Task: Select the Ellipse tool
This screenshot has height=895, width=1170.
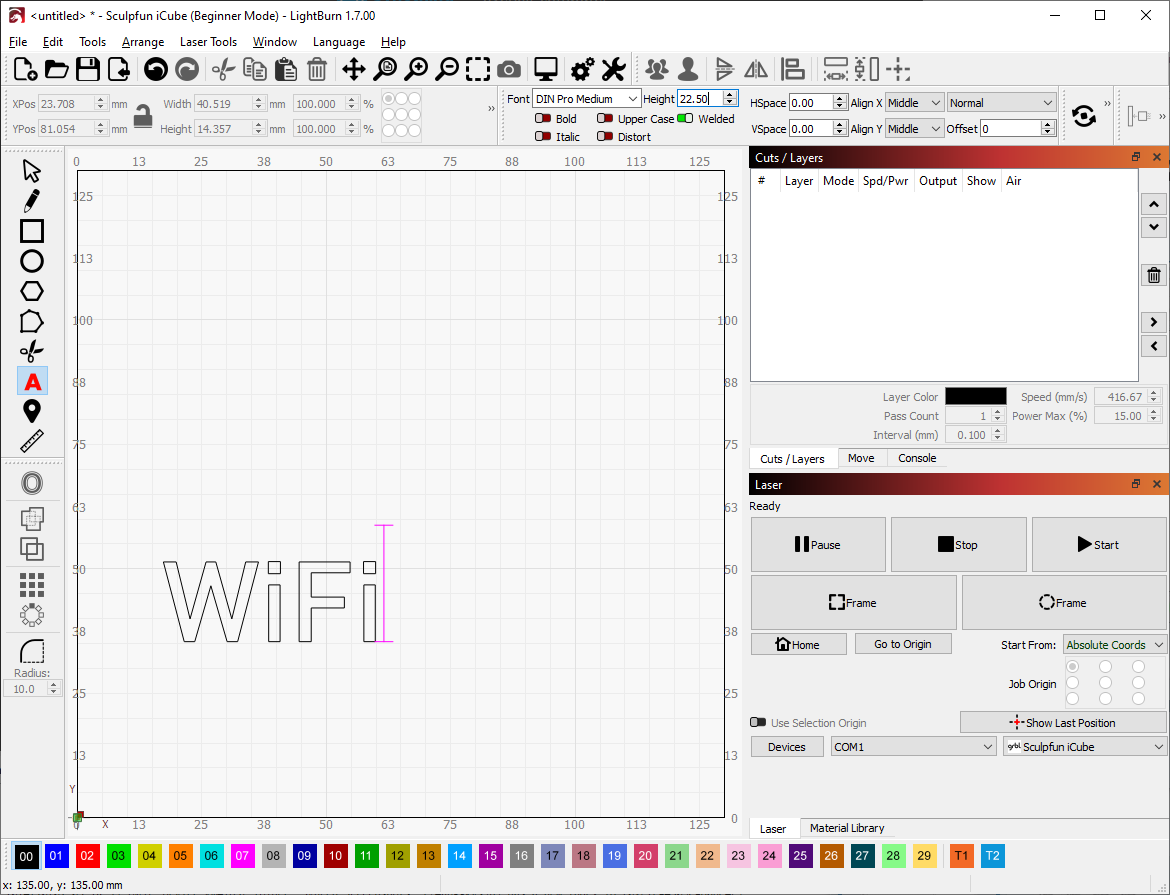Action: [x=32, y=261]
